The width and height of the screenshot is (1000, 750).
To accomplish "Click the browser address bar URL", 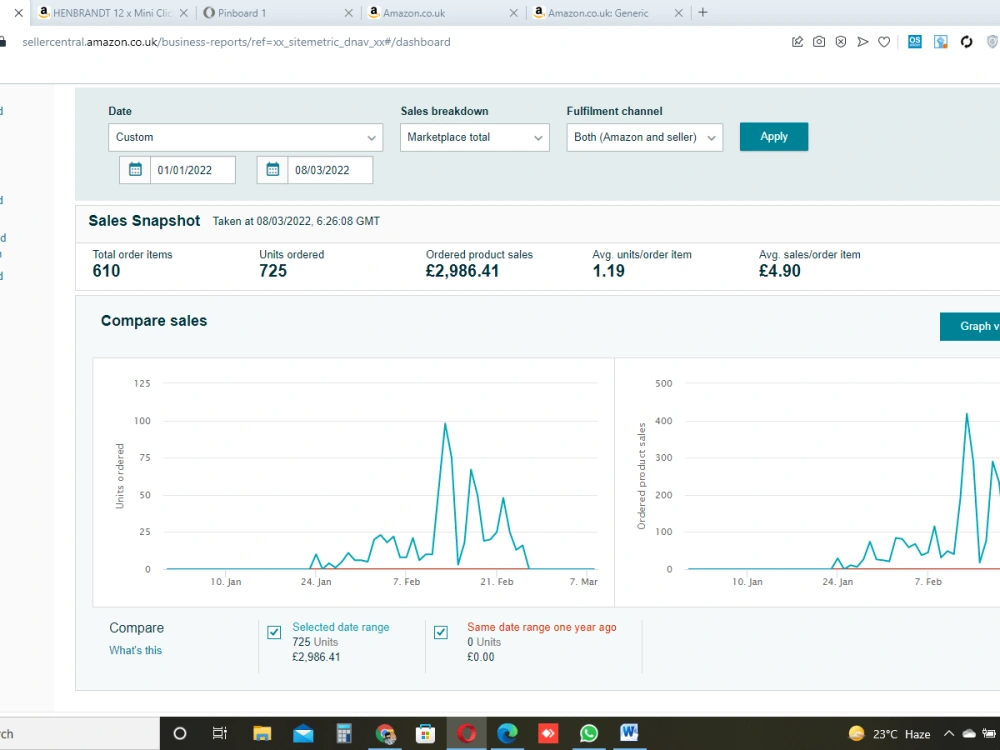I will (236, 42).
